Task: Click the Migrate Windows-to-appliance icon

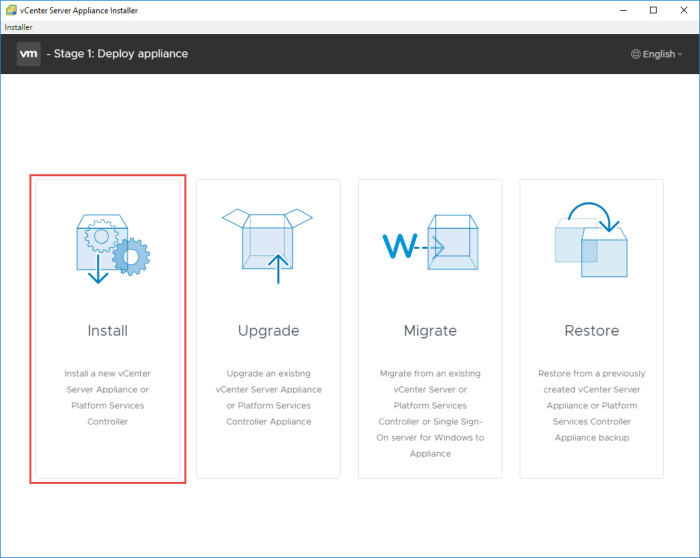Action: (x=430, y=243)
